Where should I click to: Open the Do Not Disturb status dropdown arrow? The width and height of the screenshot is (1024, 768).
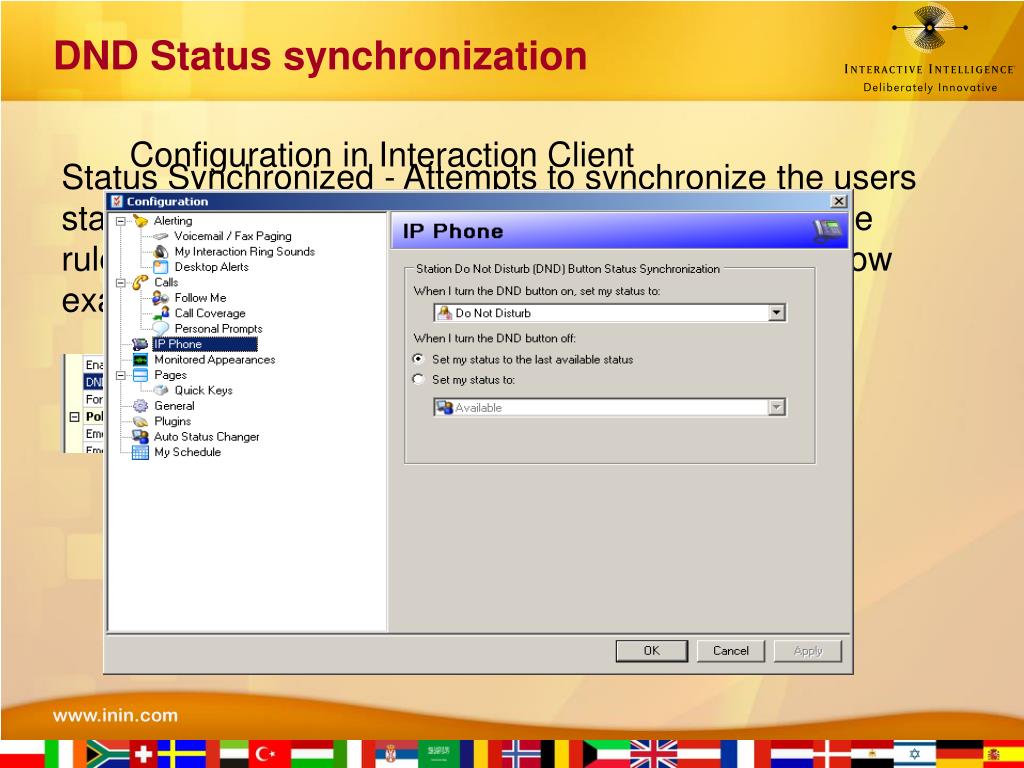(x=776, y=313)
